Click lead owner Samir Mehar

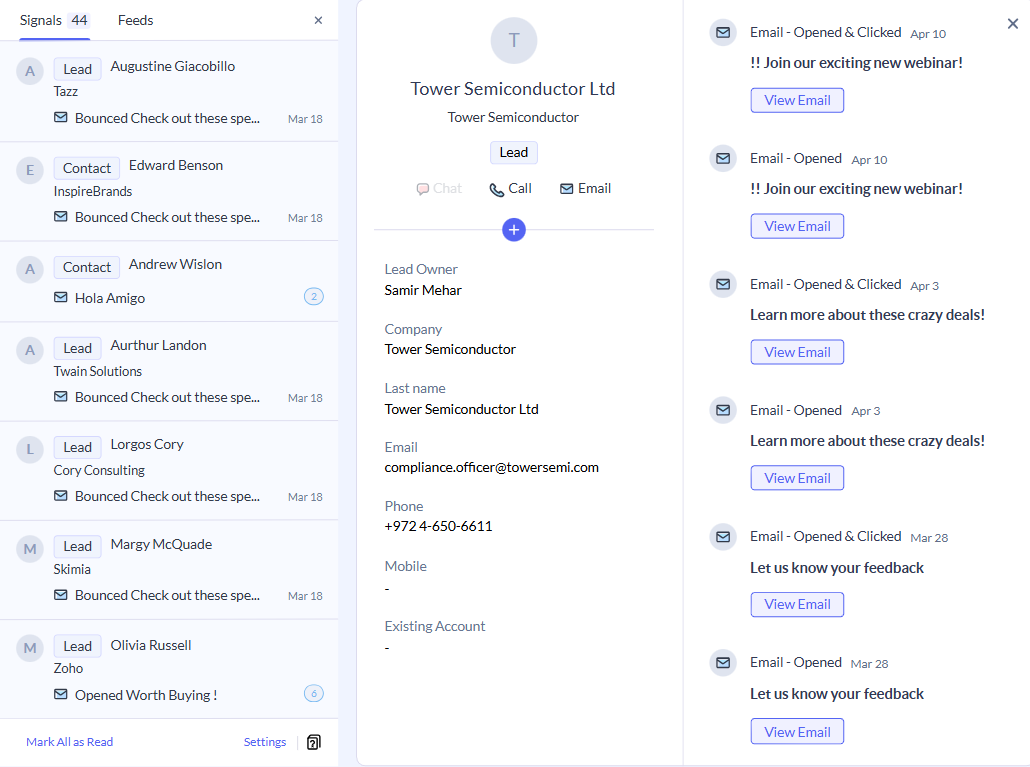coord(423,290)
